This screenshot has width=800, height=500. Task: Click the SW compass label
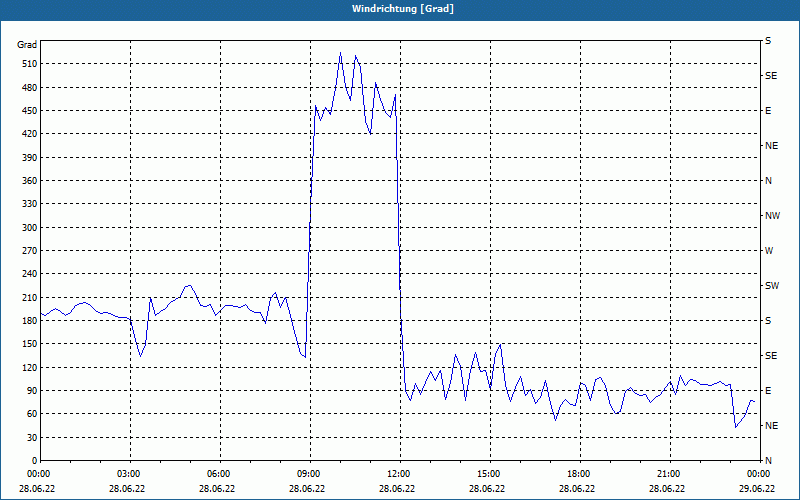(772, 286)
